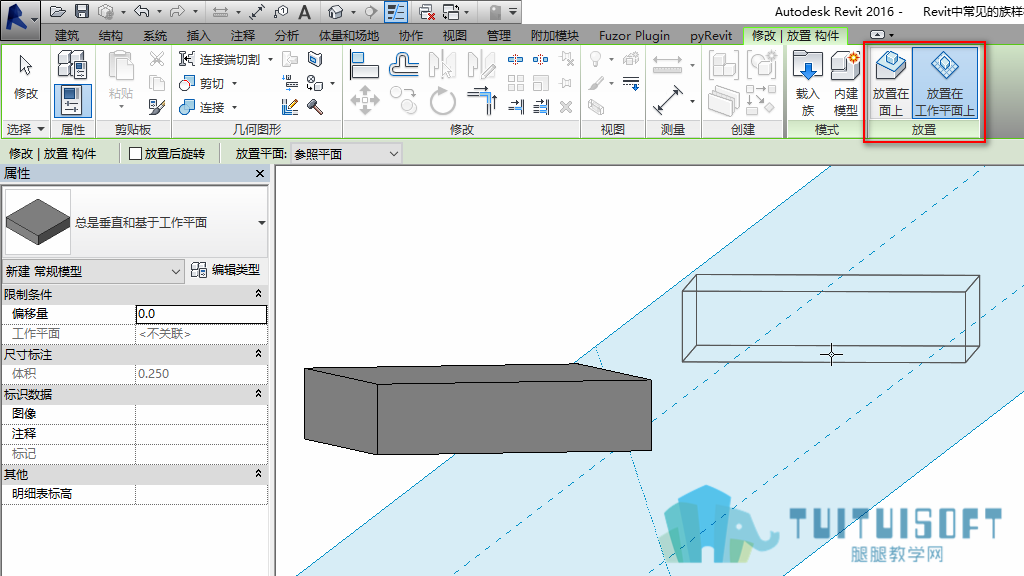
Task: Click the Aligned Dimension measure icon
Action: point(667,101)
